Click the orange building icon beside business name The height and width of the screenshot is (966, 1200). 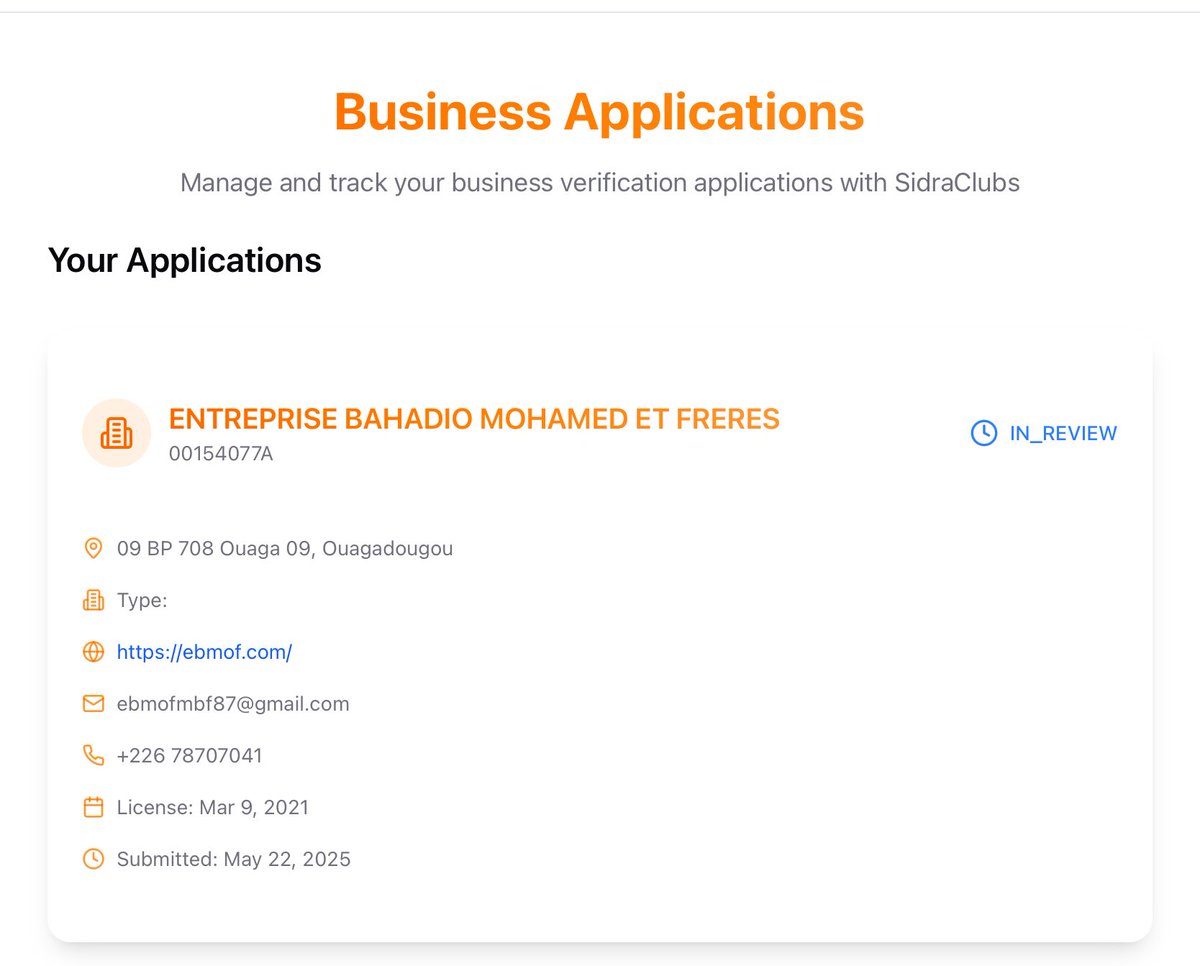pos(116,433)
